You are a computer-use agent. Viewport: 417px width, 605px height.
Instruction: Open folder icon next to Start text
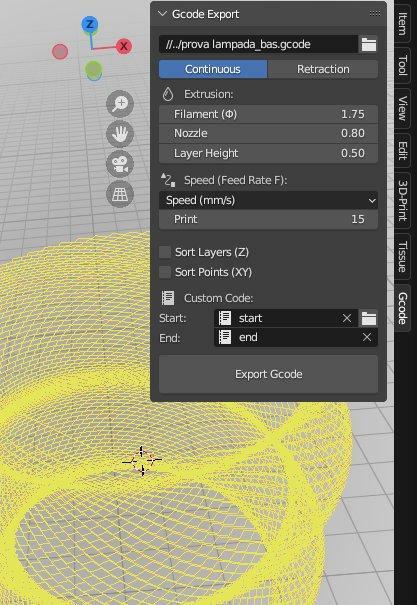(x=369, y=318)
